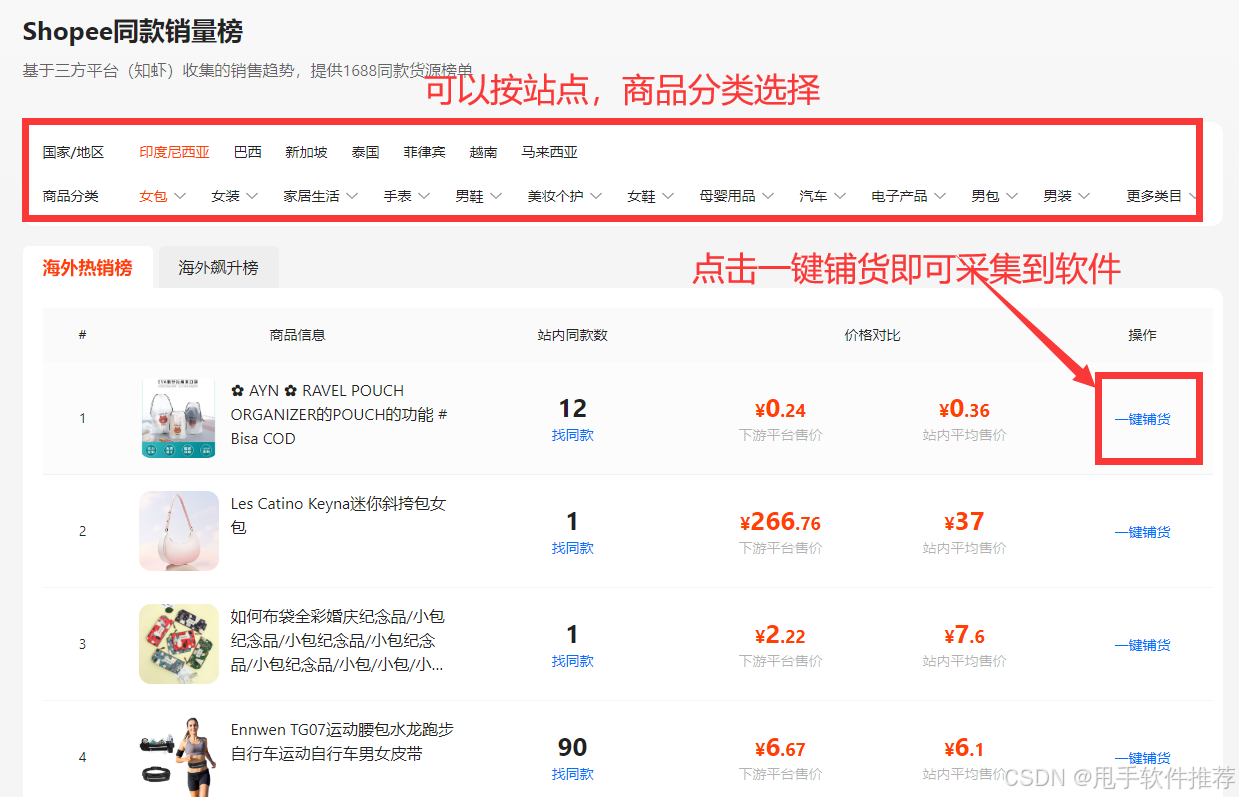Select 菲律宾 country filter
1239x797 pixels.
pyautogui.click(x=424, y=152)
